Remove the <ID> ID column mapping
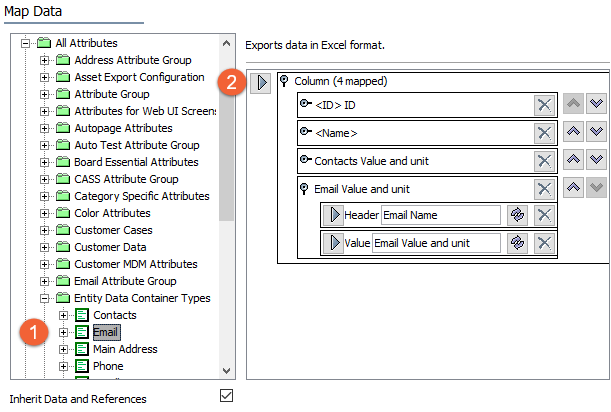The height and width of the screenshot is (412, 611). [544, 106]
